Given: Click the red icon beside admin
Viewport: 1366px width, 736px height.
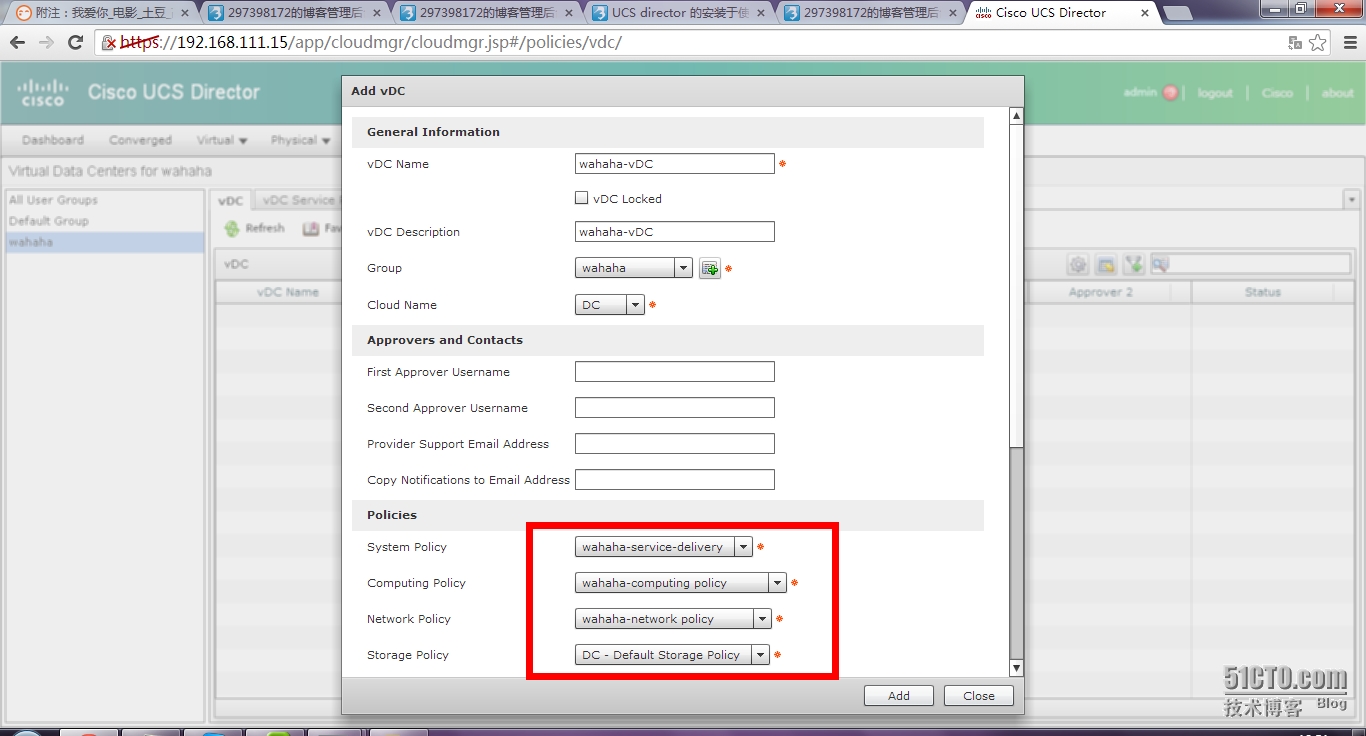Looking at the screenshot, I should pos(1170,93).
